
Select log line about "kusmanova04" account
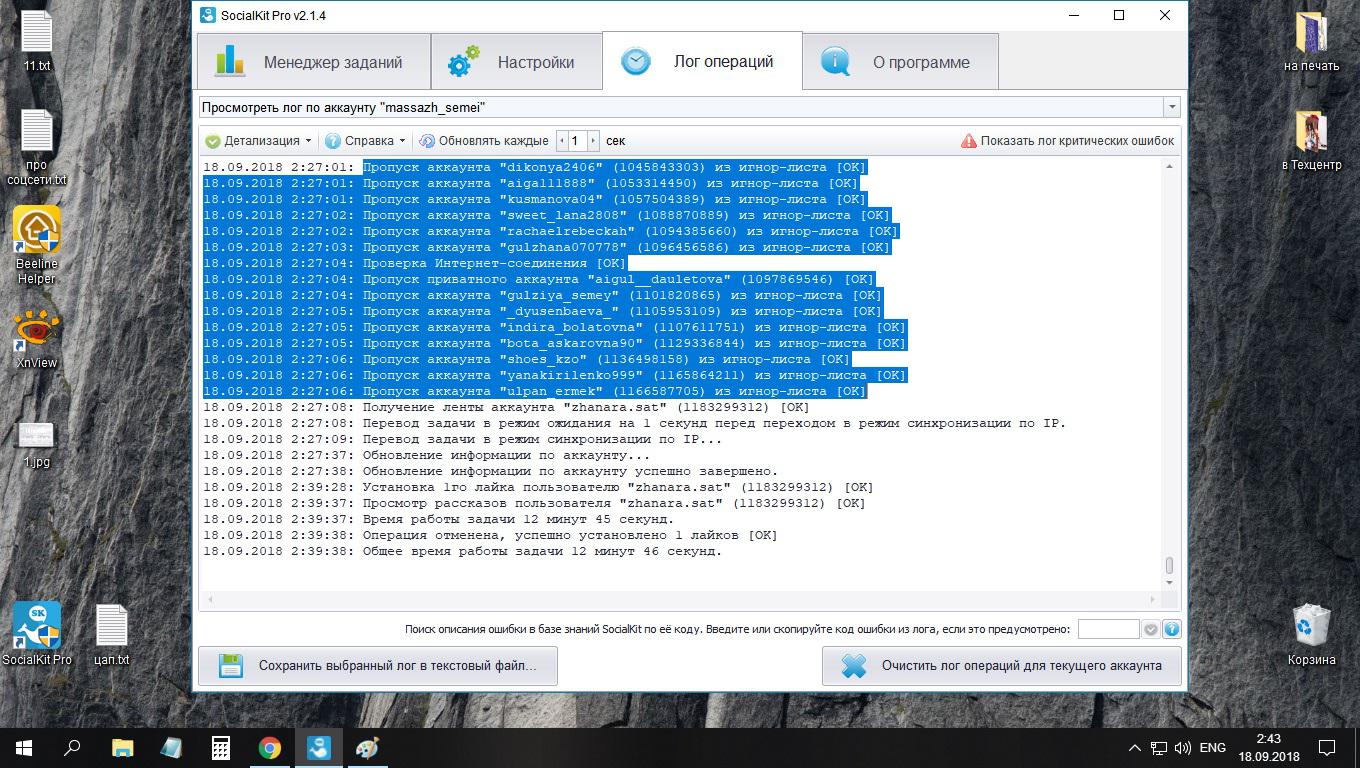pos(535,199)
